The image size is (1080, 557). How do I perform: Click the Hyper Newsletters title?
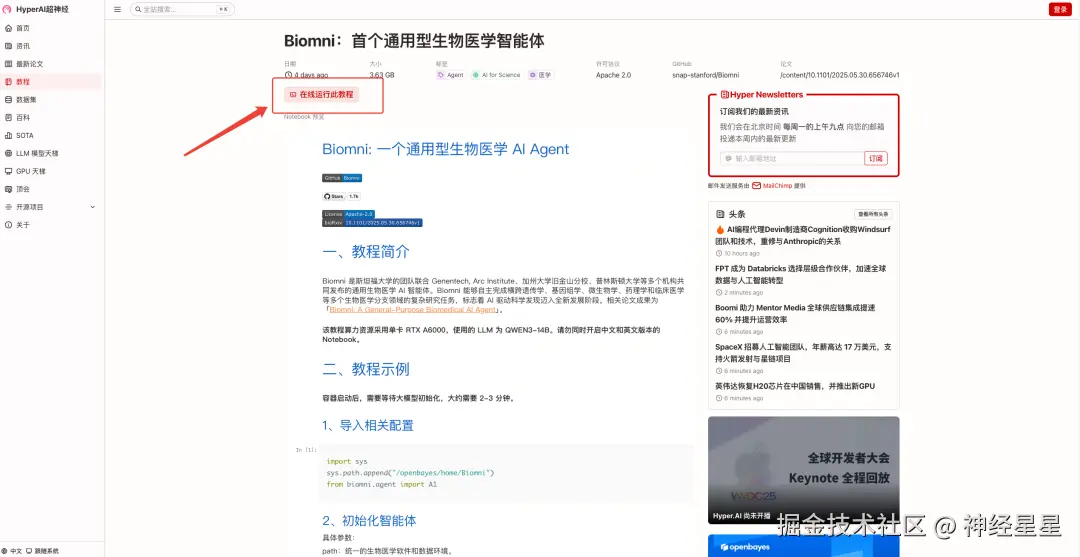(x=761, y=95)
